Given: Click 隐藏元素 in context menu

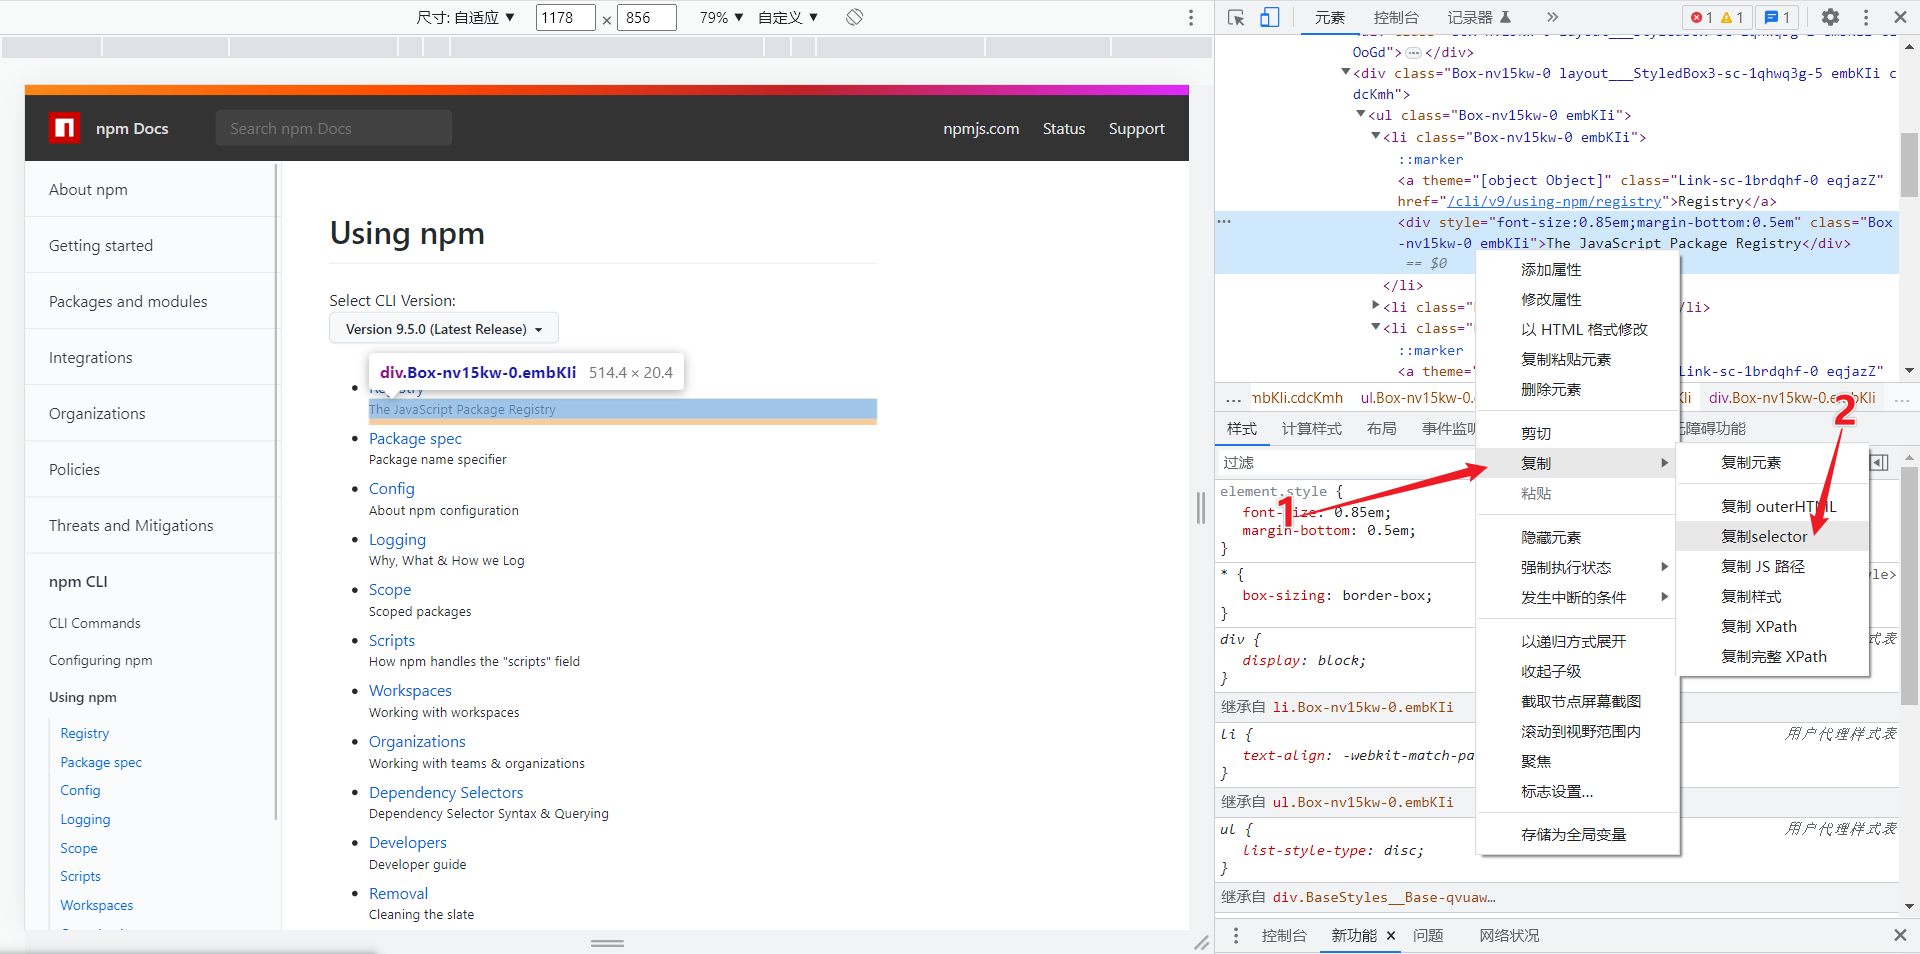Looking at the screenshot, I should pyautogui.click(x=1578, y=538).
